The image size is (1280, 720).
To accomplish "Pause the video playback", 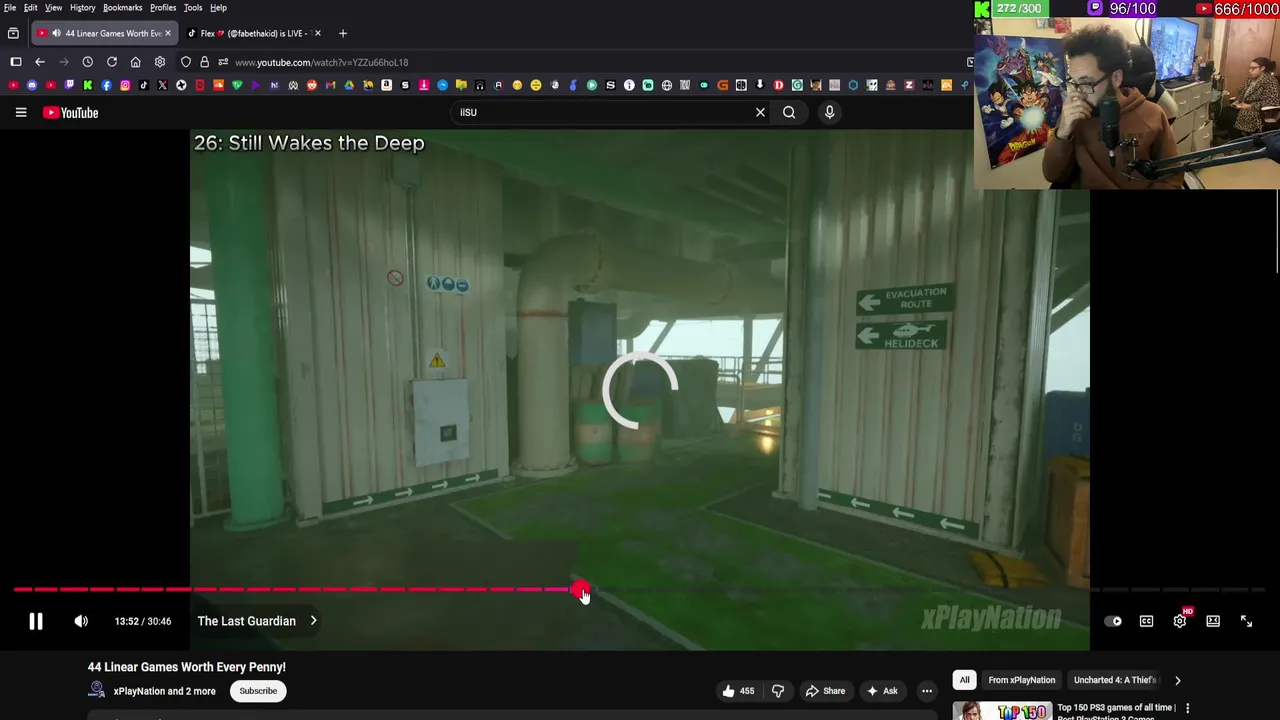I will pos(35,621).
